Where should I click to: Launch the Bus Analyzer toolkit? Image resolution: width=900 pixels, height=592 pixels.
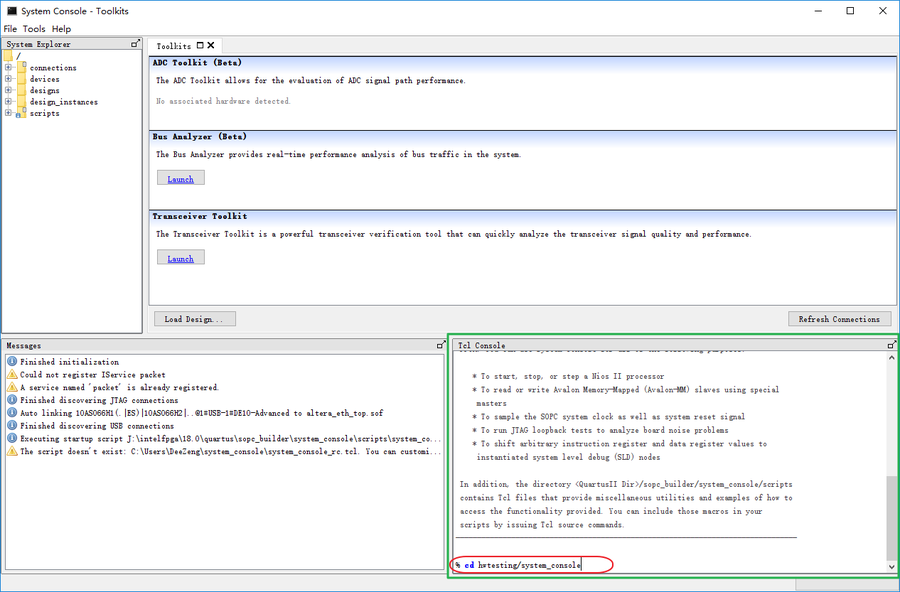click(x=180, y=179)
